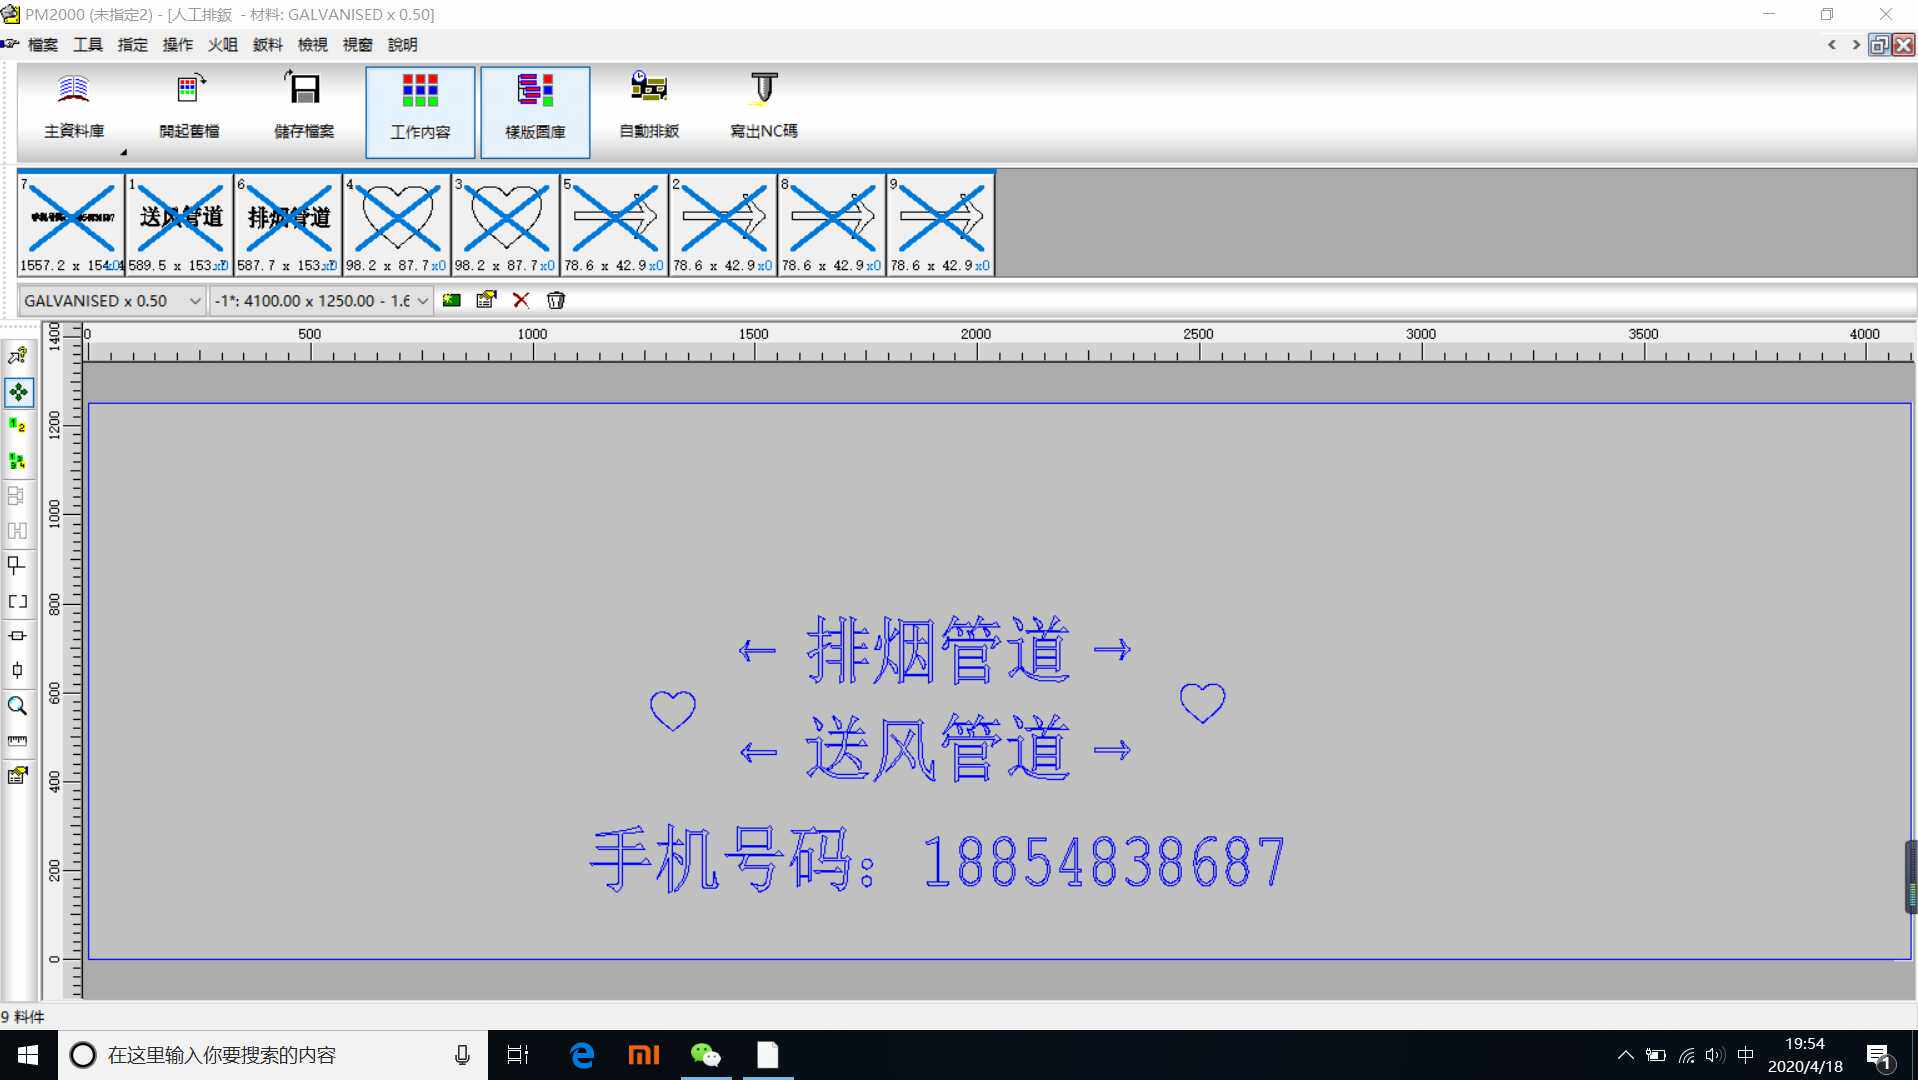The image size is (1918, 1080).
Task: Click the greyed stacked-boxes tool icon
Action: [x=18, y=496]
